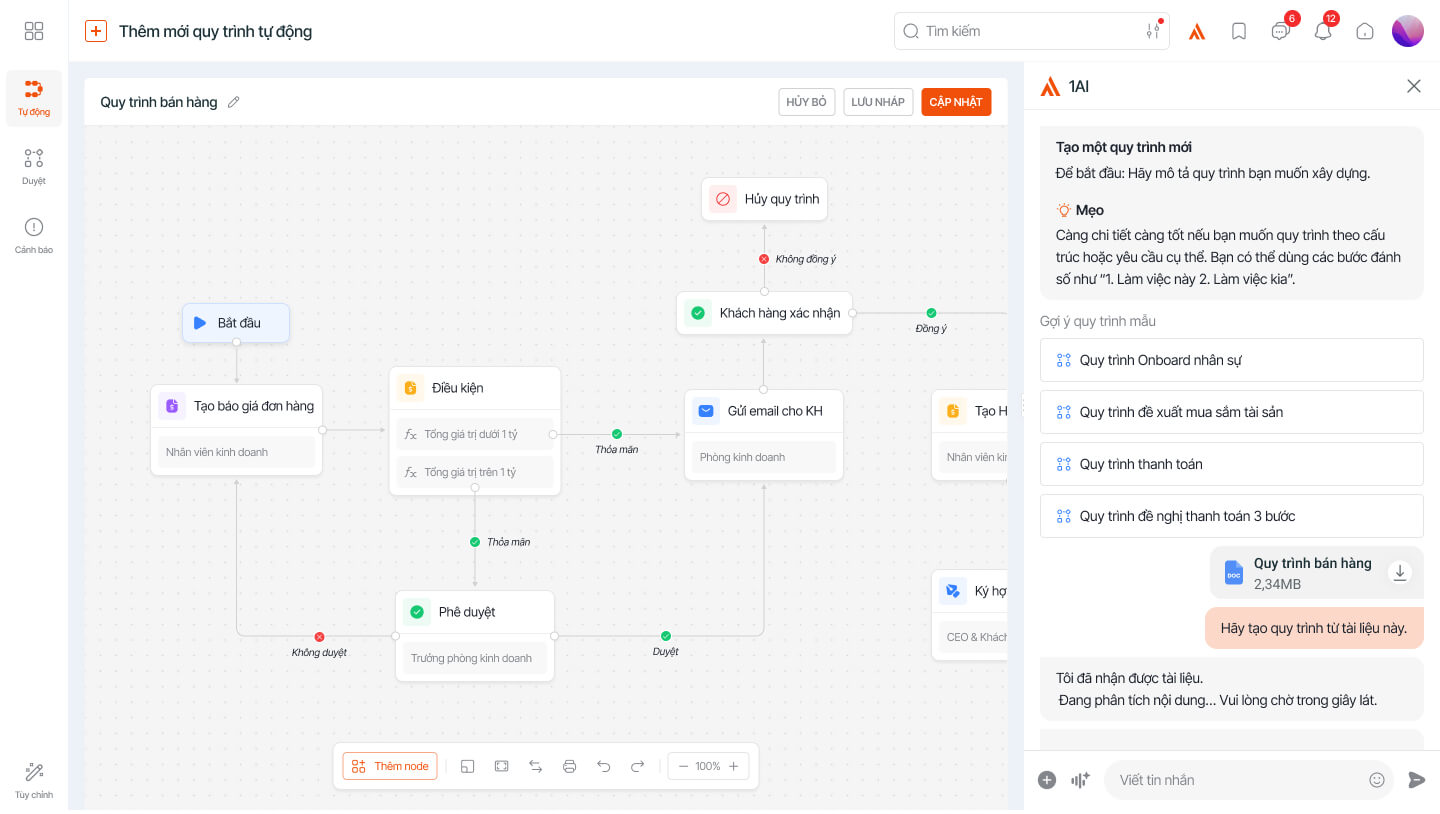This screenshot has width=1440, height=814.
Task: Download the Quy trình bán hàng document
Action: [1400, 573]
